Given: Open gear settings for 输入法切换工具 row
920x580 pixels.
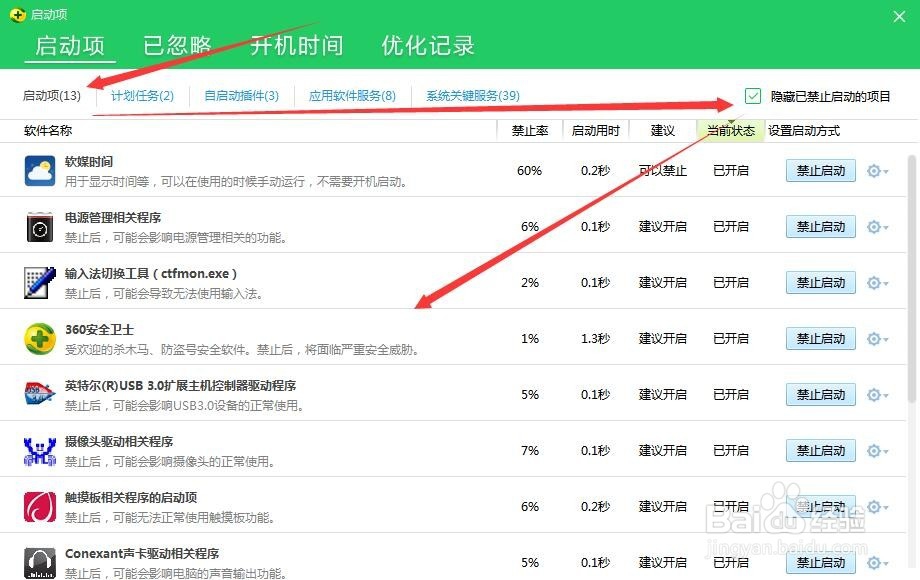Looking at the screenshot, I should (877, 283).
